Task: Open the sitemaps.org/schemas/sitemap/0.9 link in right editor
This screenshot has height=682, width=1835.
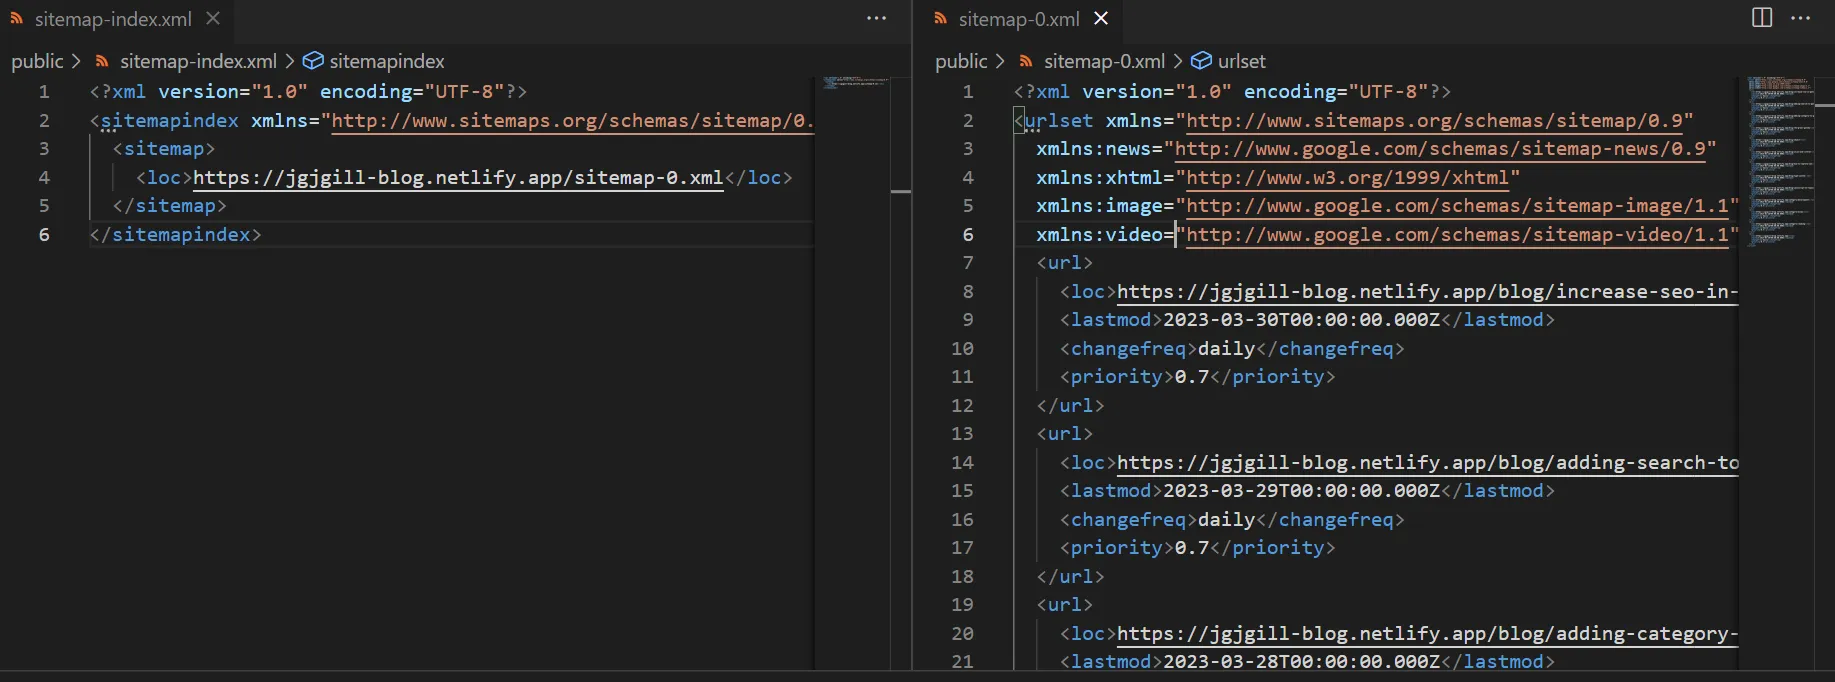Action: (1434, 120)
